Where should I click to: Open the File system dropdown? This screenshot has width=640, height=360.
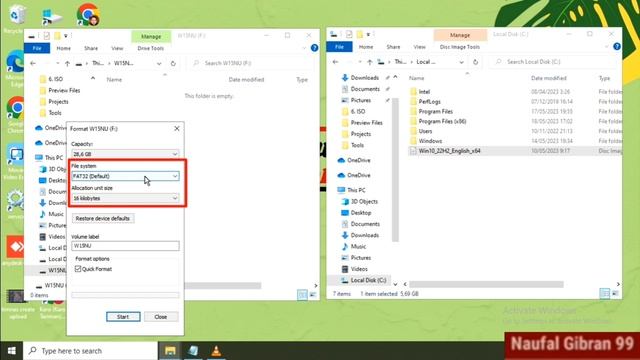pyautogui.click(x=125, y=176)
